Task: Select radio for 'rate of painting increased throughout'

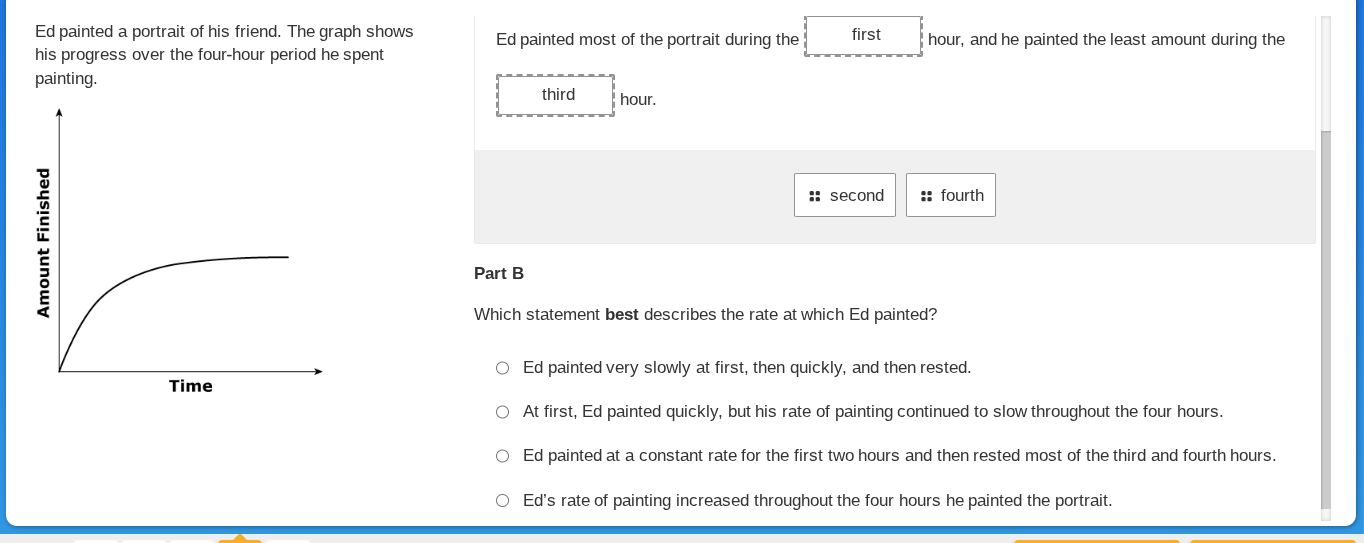Action: (503, 501)
